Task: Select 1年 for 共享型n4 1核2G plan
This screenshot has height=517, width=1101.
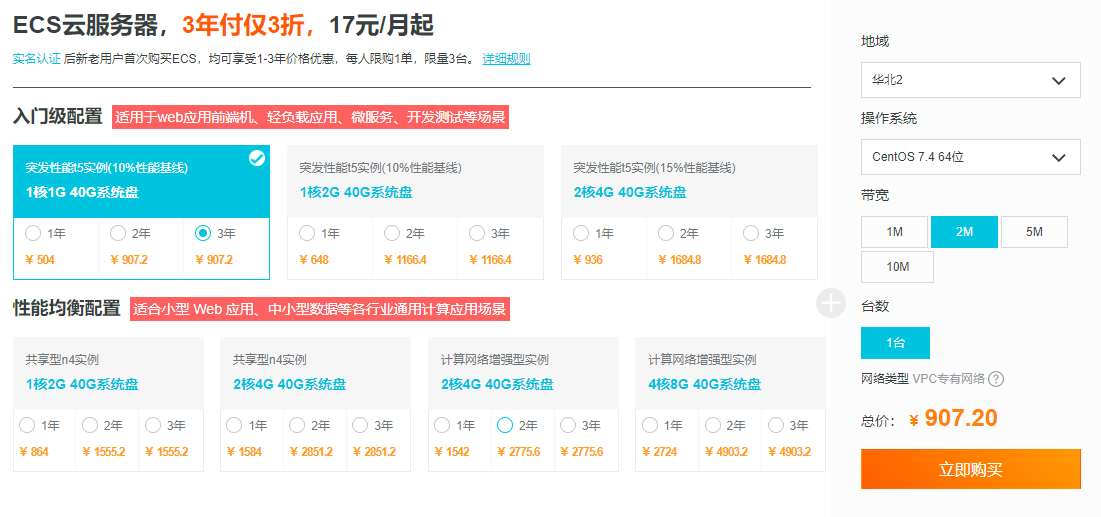Action: 27,425
